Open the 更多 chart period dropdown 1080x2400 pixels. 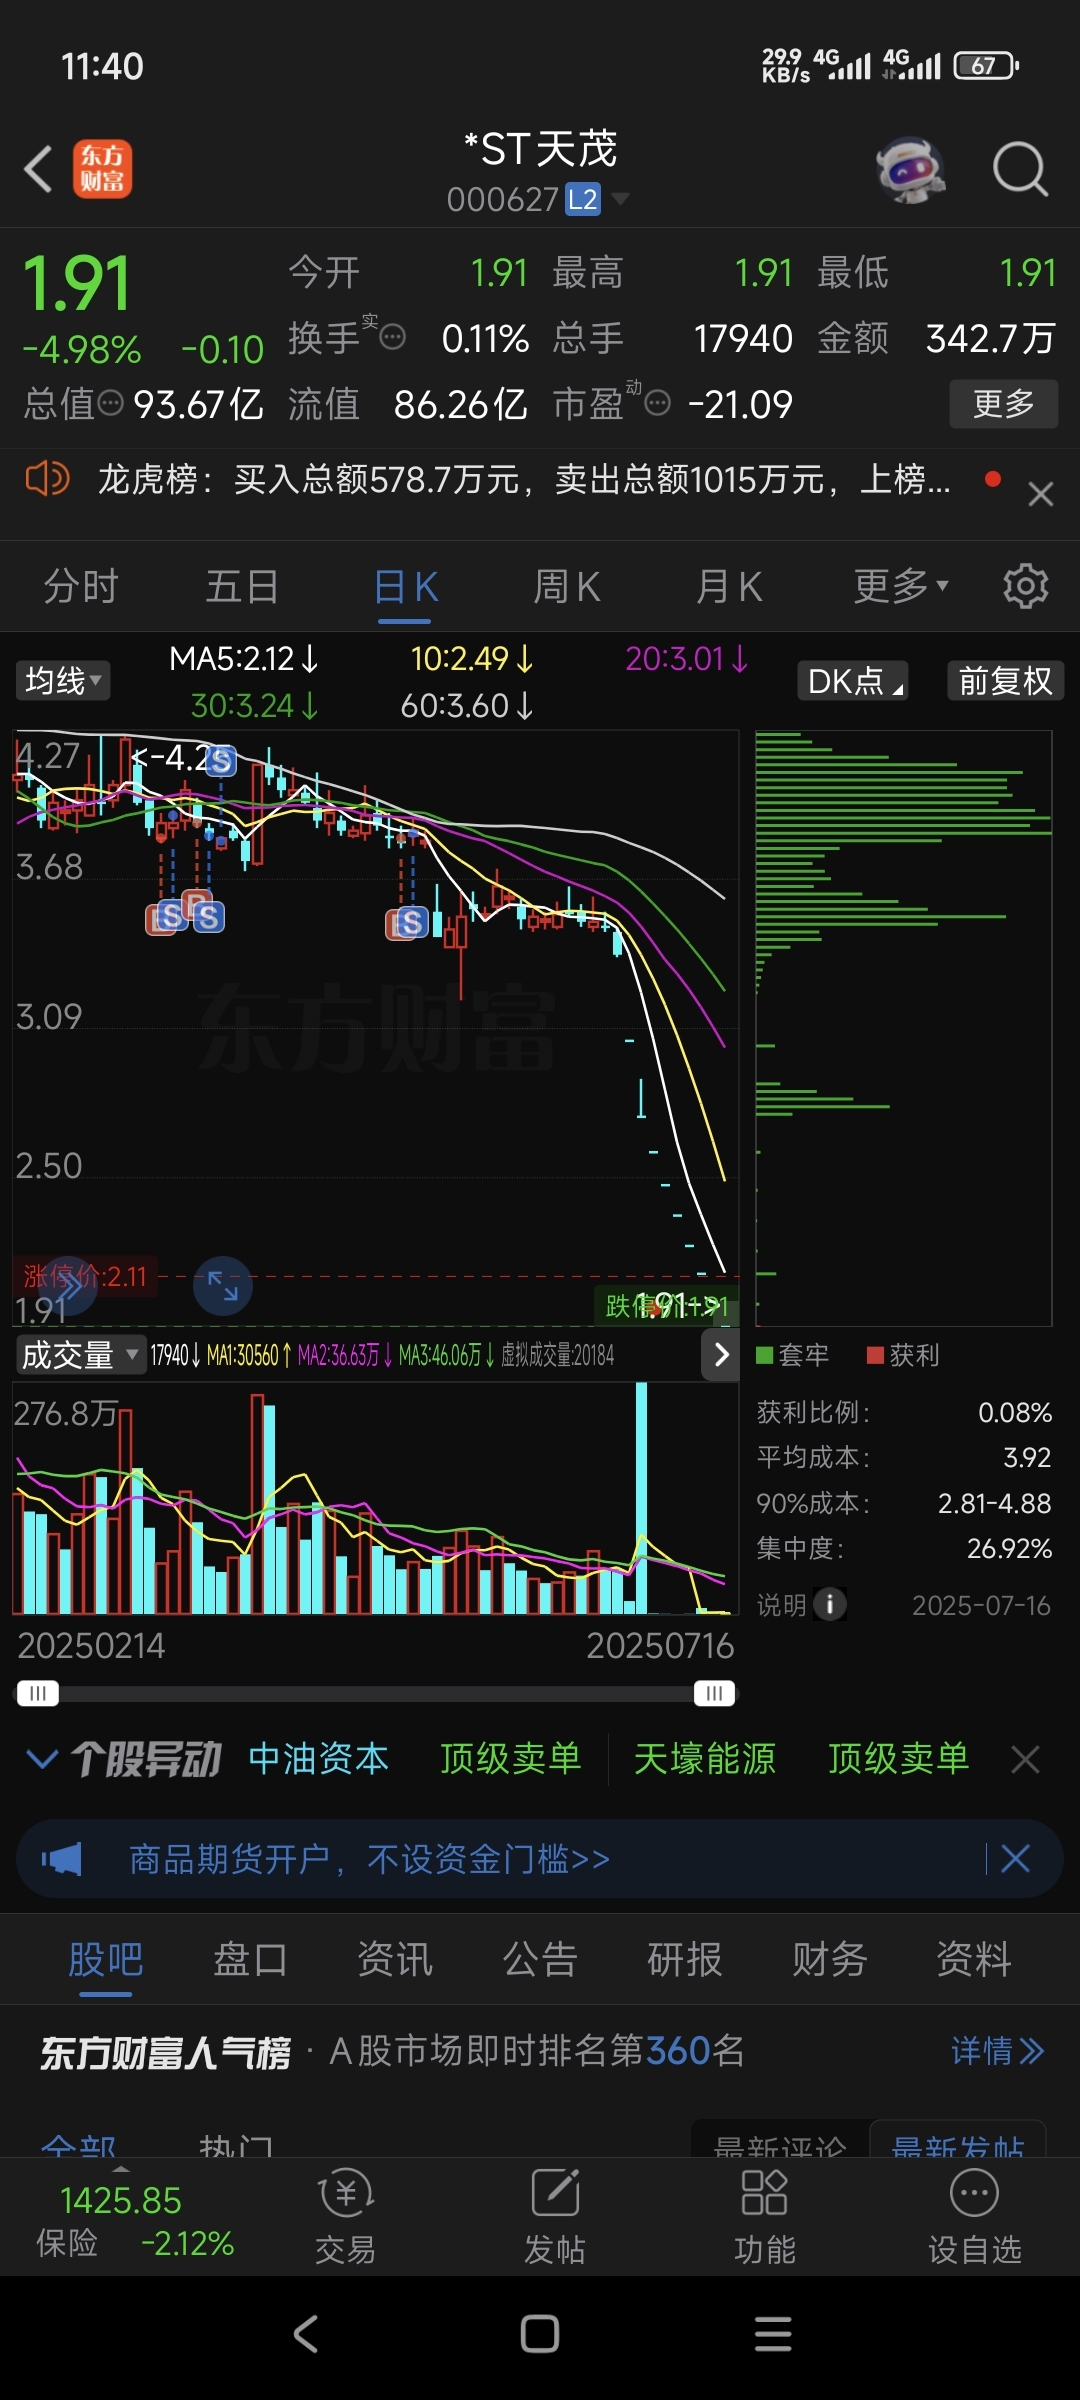click(901, 586)
